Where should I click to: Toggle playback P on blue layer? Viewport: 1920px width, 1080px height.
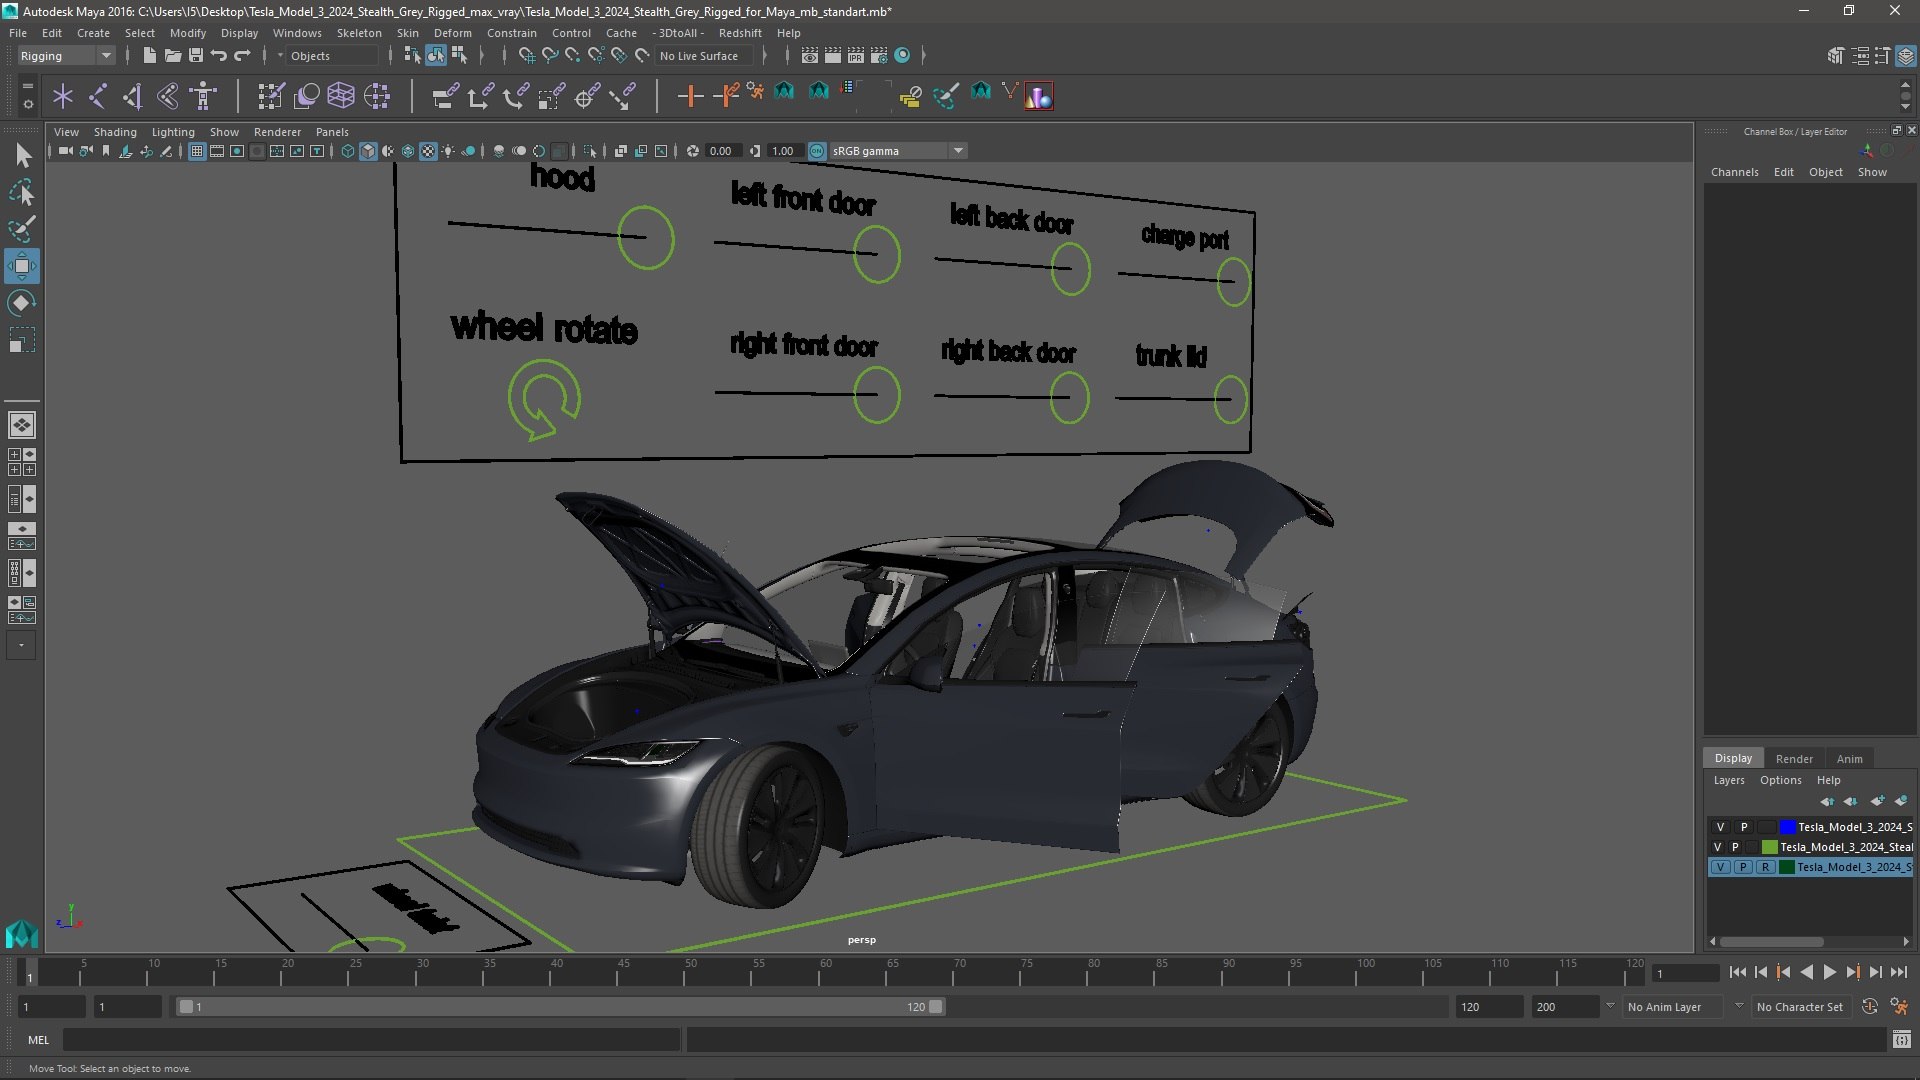(1744, 827)
